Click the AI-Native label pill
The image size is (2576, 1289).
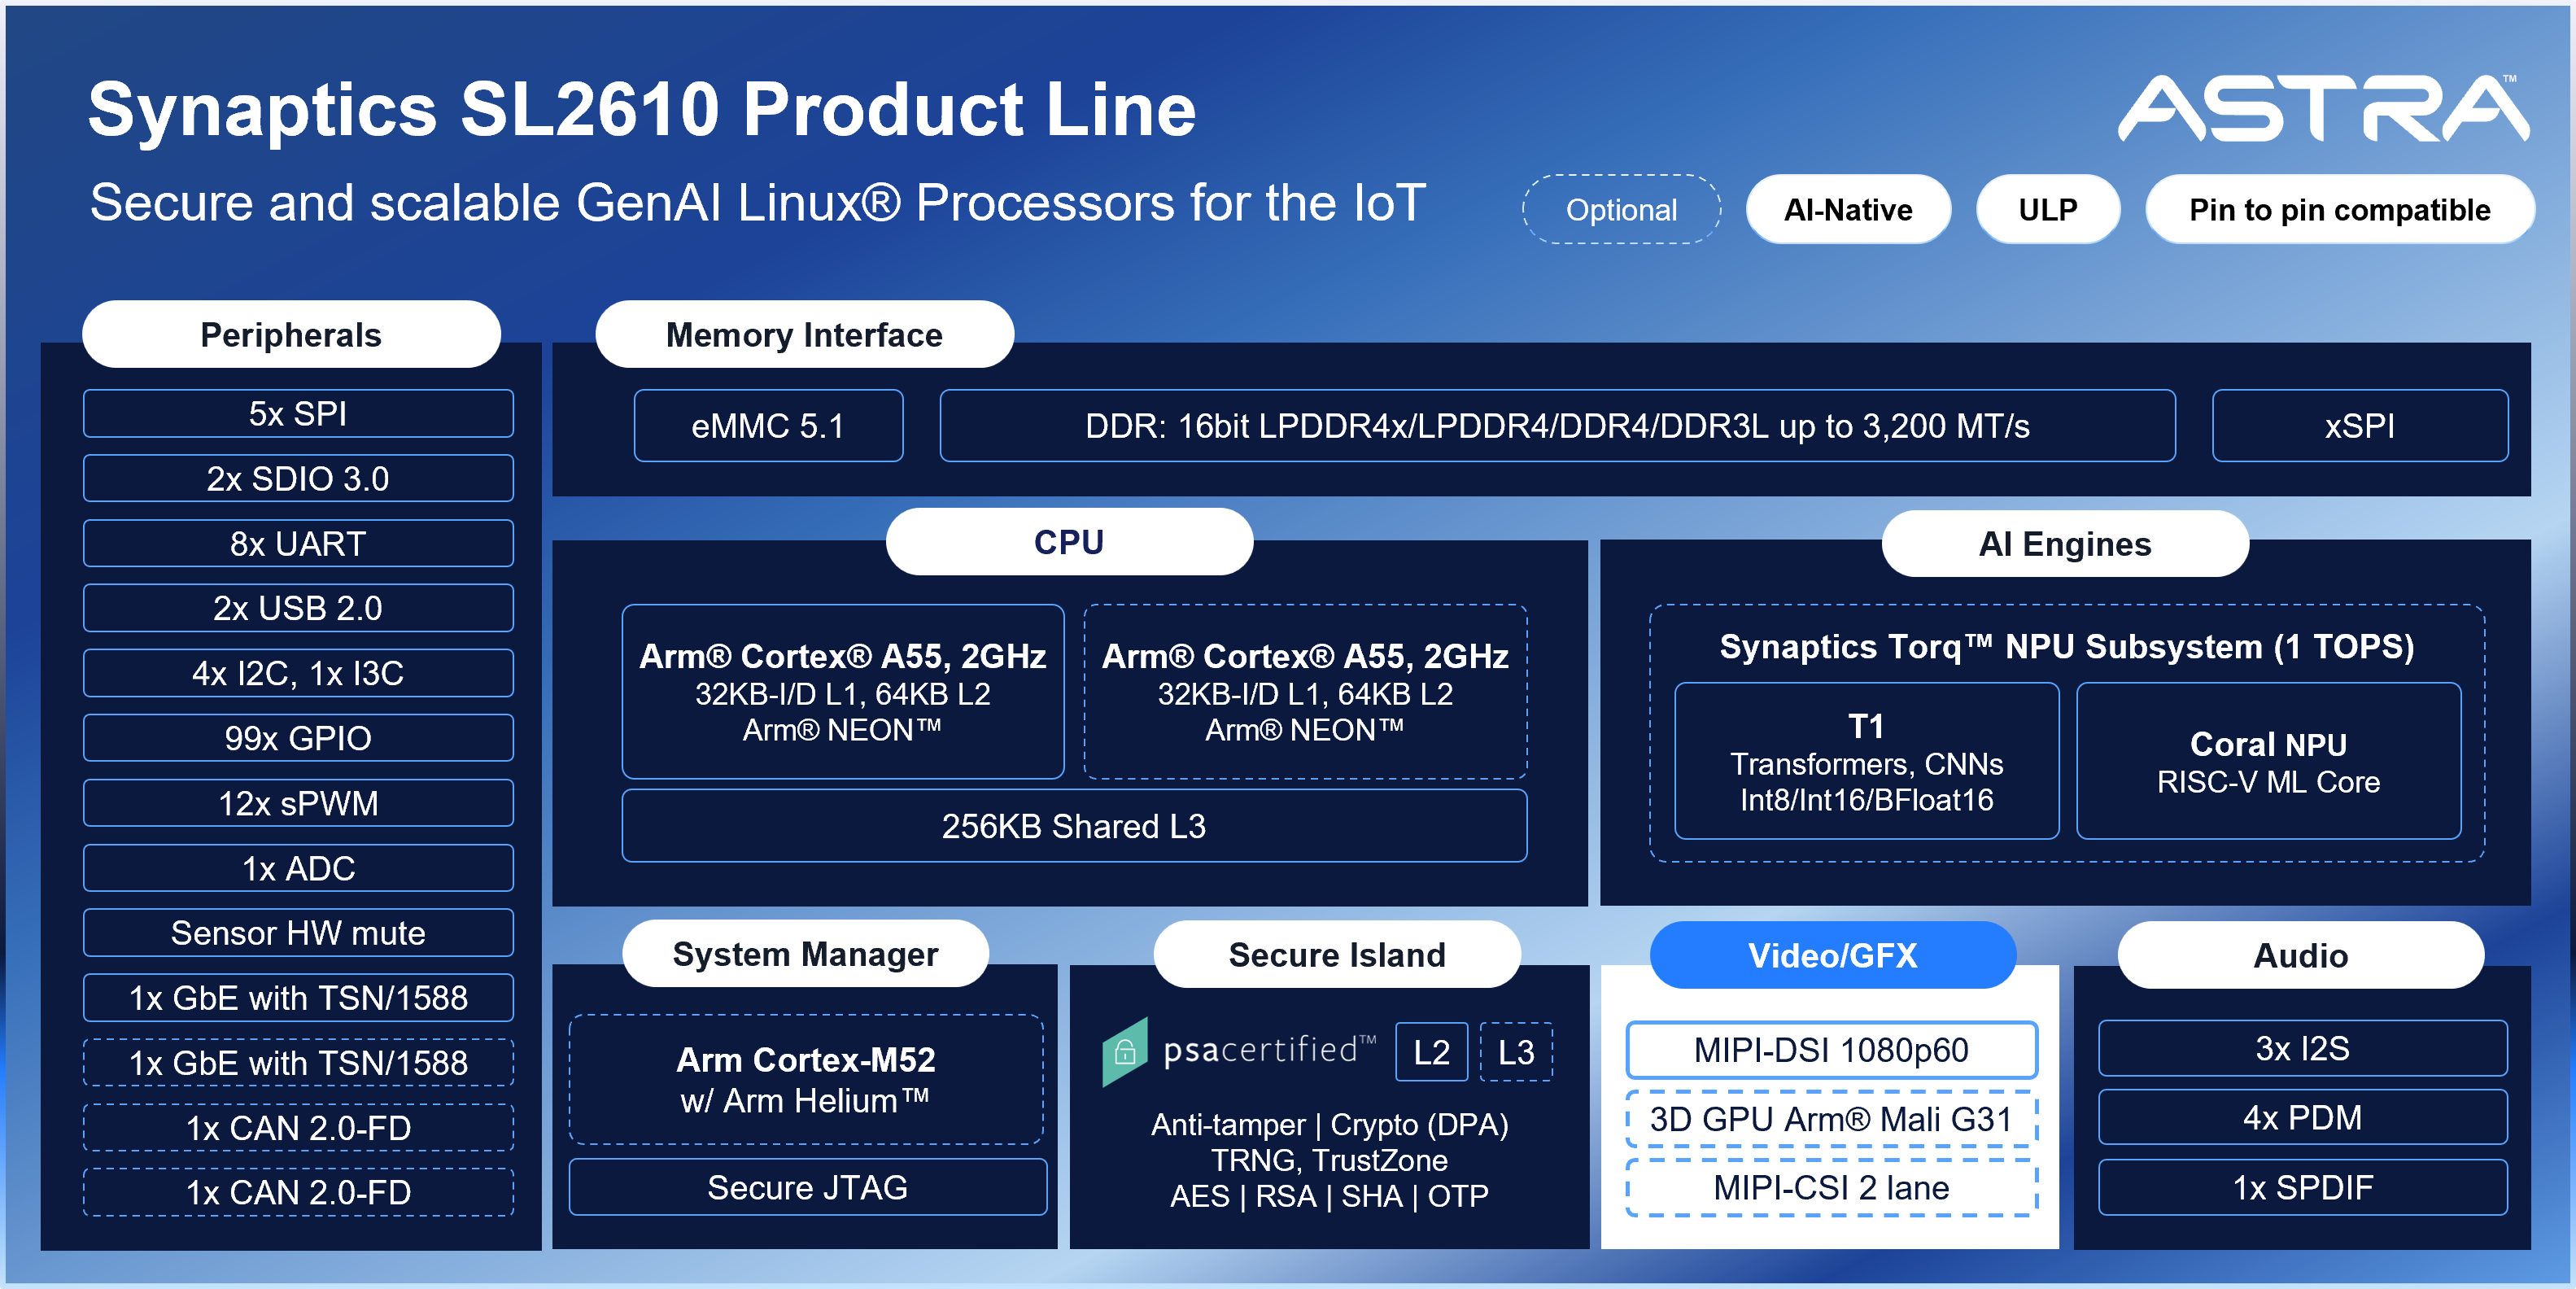(1847, 210)
